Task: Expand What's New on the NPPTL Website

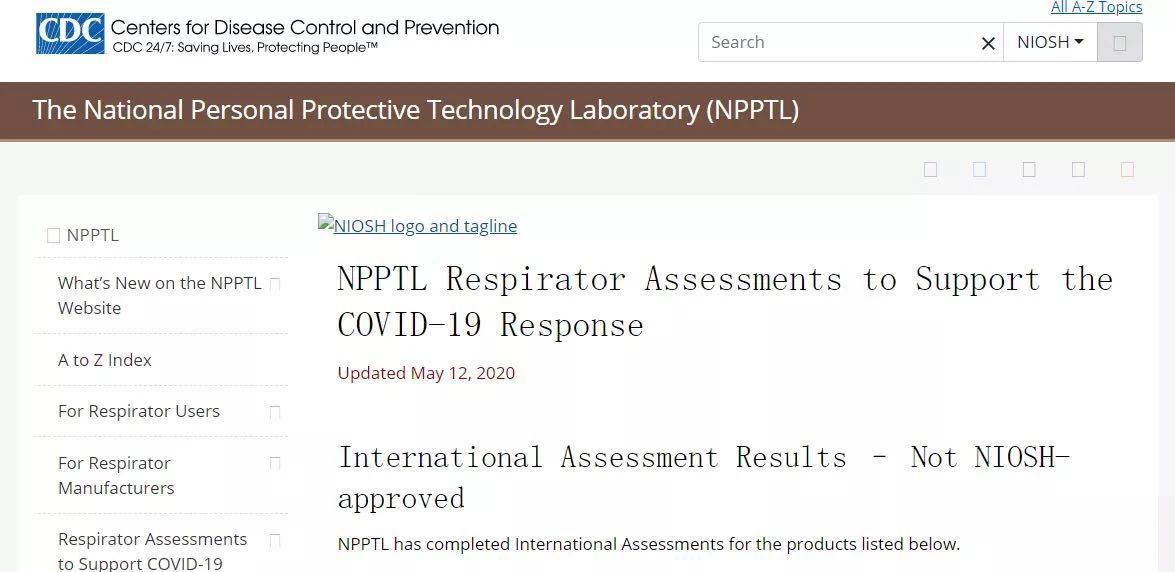Action: tap(275, 284)
